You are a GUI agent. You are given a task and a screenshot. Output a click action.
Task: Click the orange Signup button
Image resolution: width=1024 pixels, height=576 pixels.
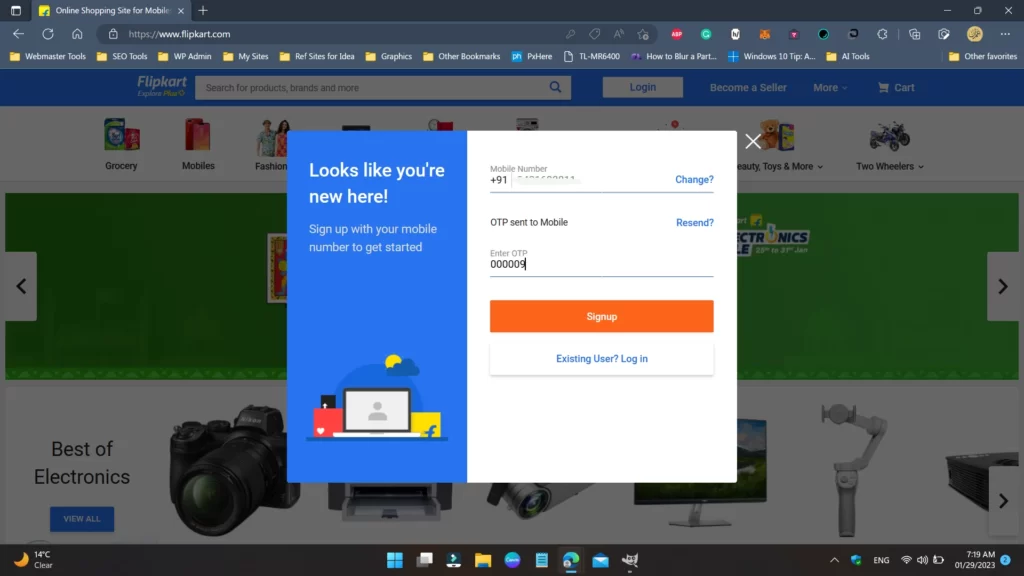click(x=601, y=316)
